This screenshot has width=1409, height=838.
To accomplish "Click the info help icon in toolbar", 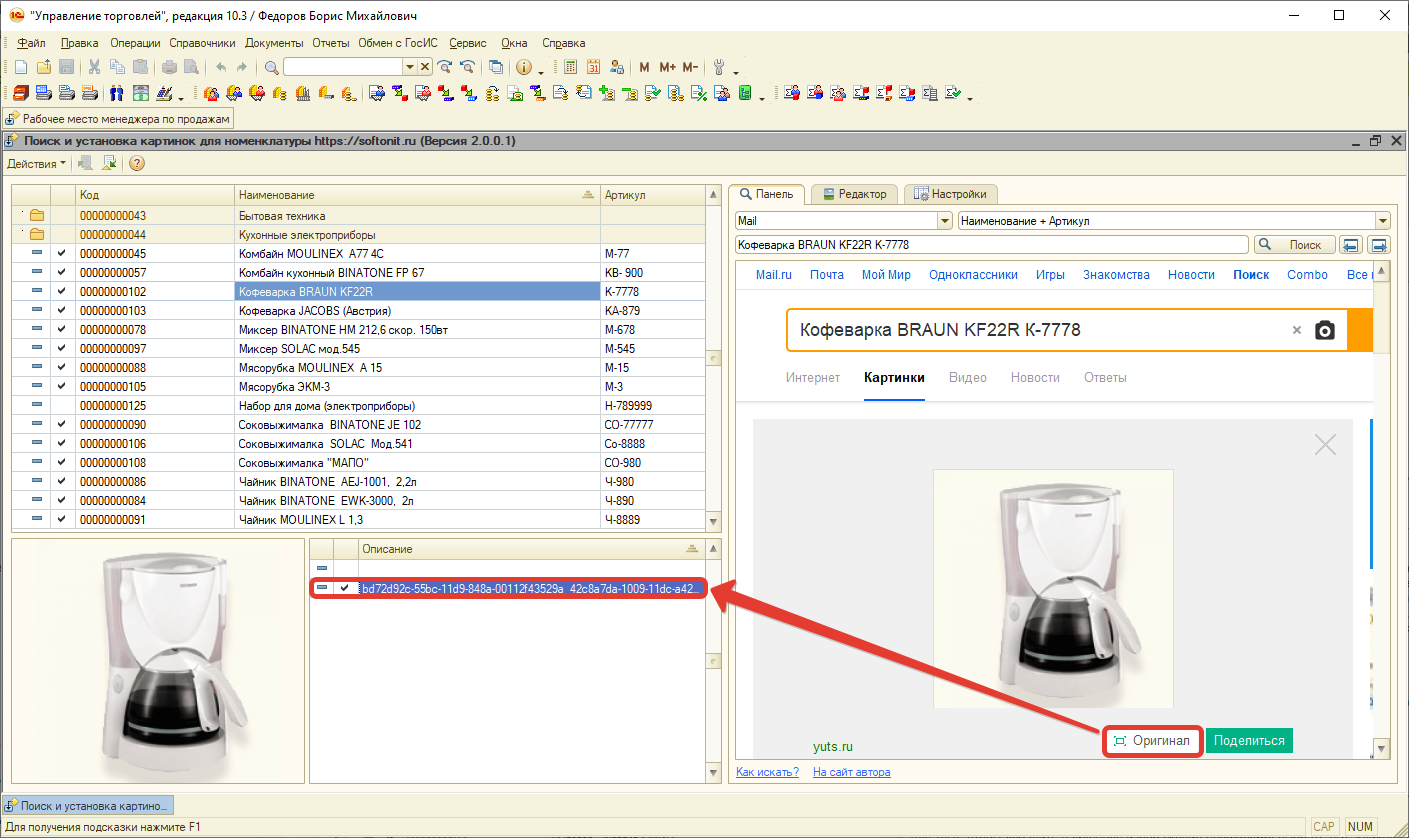I will (x=523, y=67).
